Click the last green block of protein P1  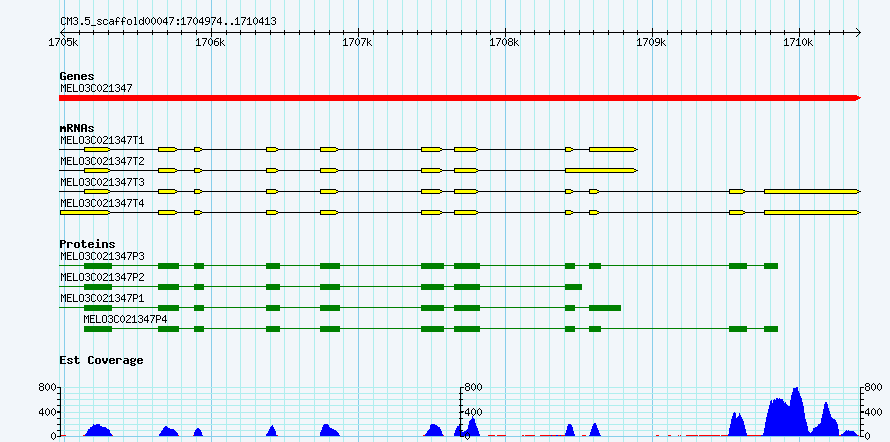point(604,308)
